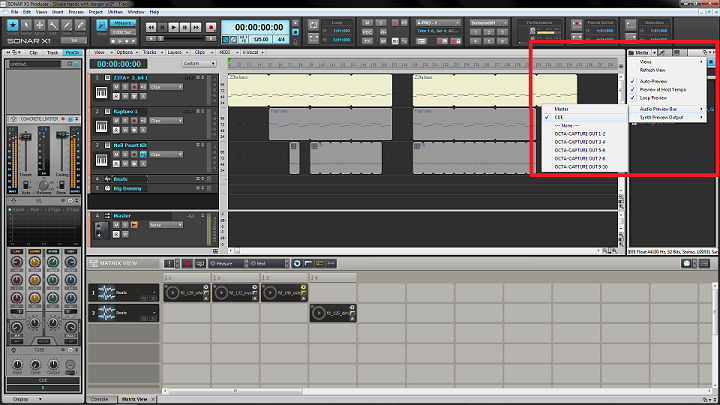Open the Layers dropdown menu
The height and width of the screenshot is (405, 720).
click(176, 52)
